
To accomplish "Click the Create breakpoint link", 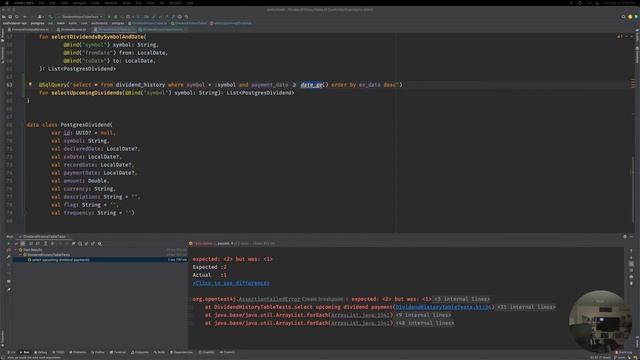I will click(x=323, y=299).
